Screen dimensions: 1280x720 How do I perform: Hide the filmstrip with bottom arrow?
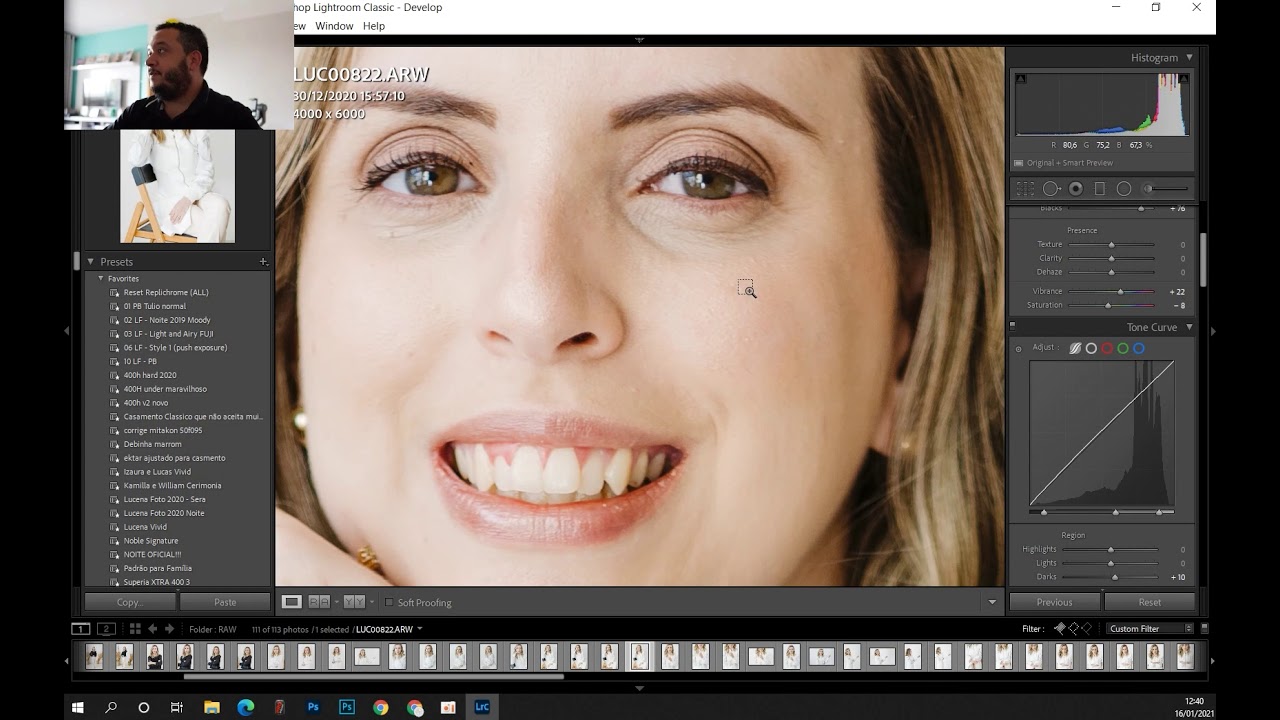click(640, 688)
